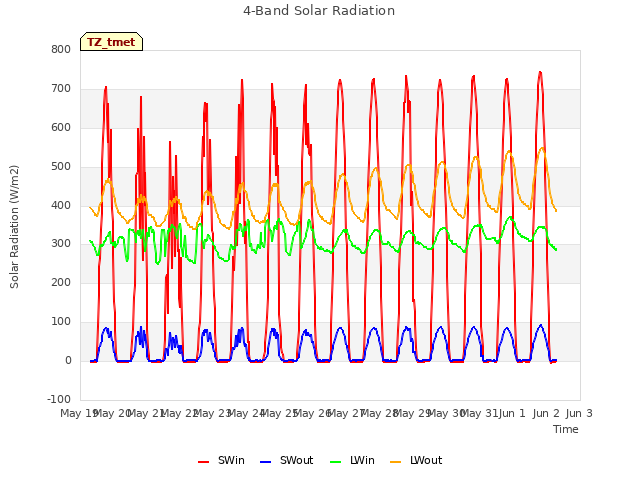Click the green LWin legend swatch
The width and height of the screenshot is (640, 480).
[x=335, y=462]
